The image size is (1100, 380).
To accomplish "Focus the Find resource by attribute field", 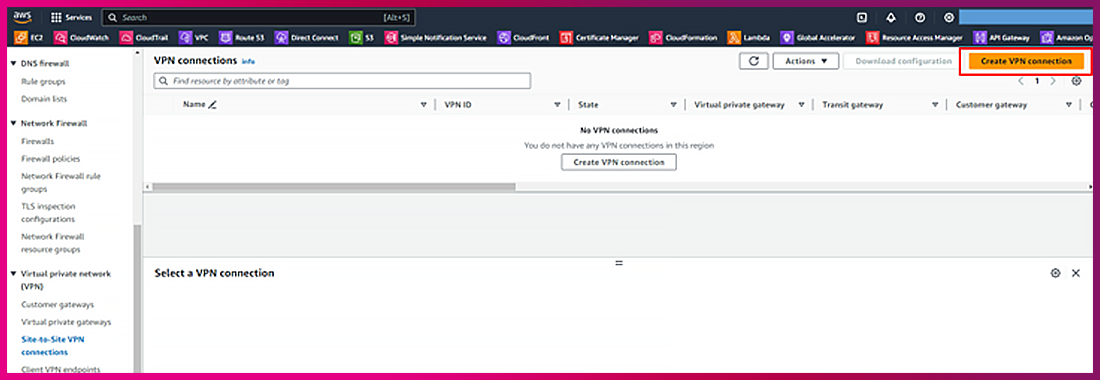I will pos(342,81).
